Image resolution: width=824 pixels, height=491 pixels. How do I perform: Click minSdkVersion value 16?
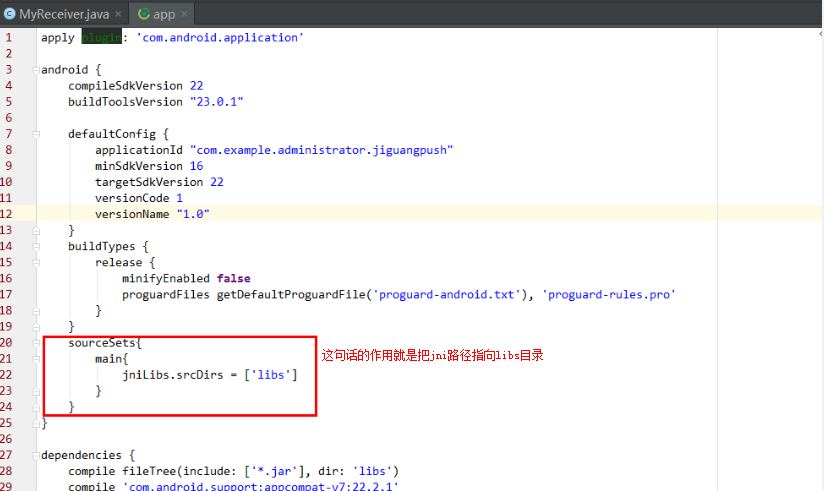tap(197, 166)
